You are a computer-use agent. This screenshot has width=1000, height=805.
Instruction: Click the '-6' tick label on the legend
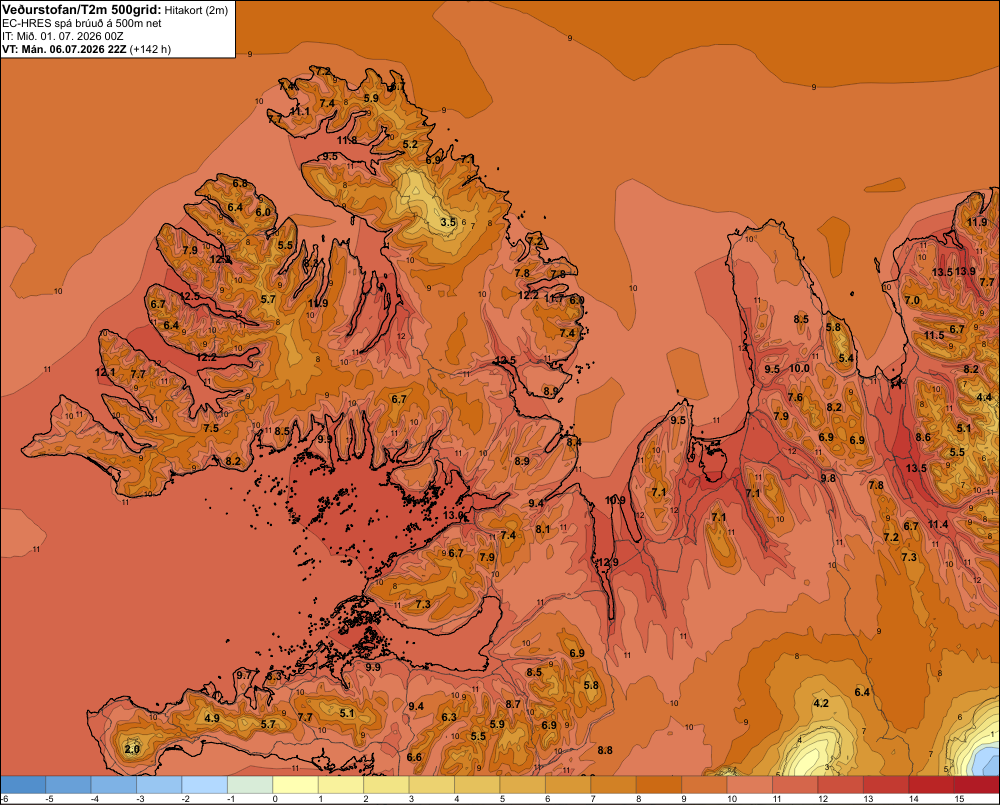point(4,799)
